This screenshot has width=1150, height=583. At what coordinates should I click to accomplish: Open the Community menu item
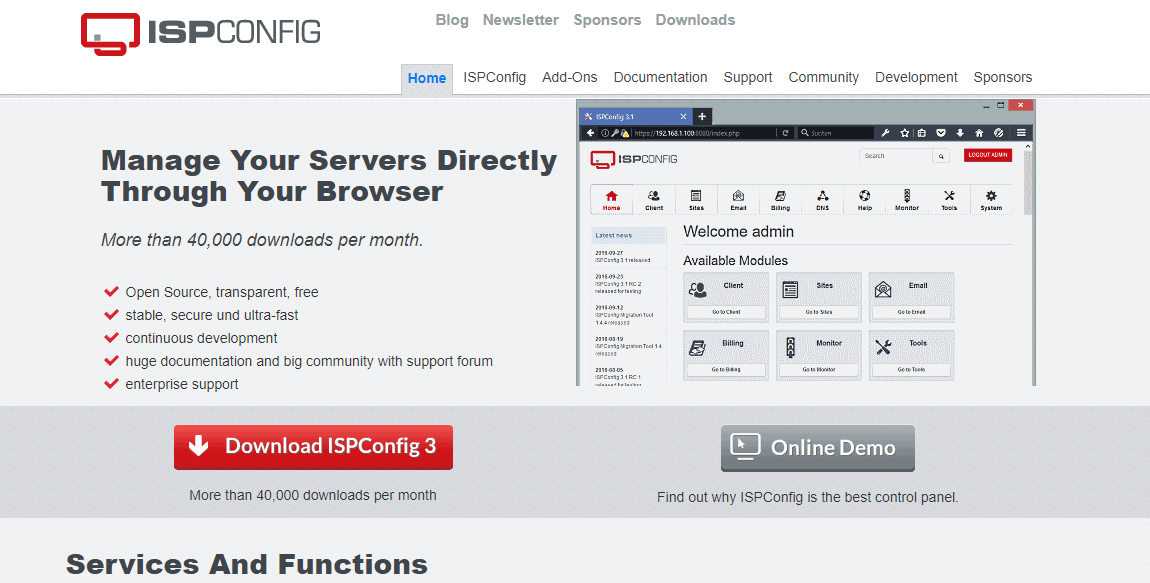824,77
